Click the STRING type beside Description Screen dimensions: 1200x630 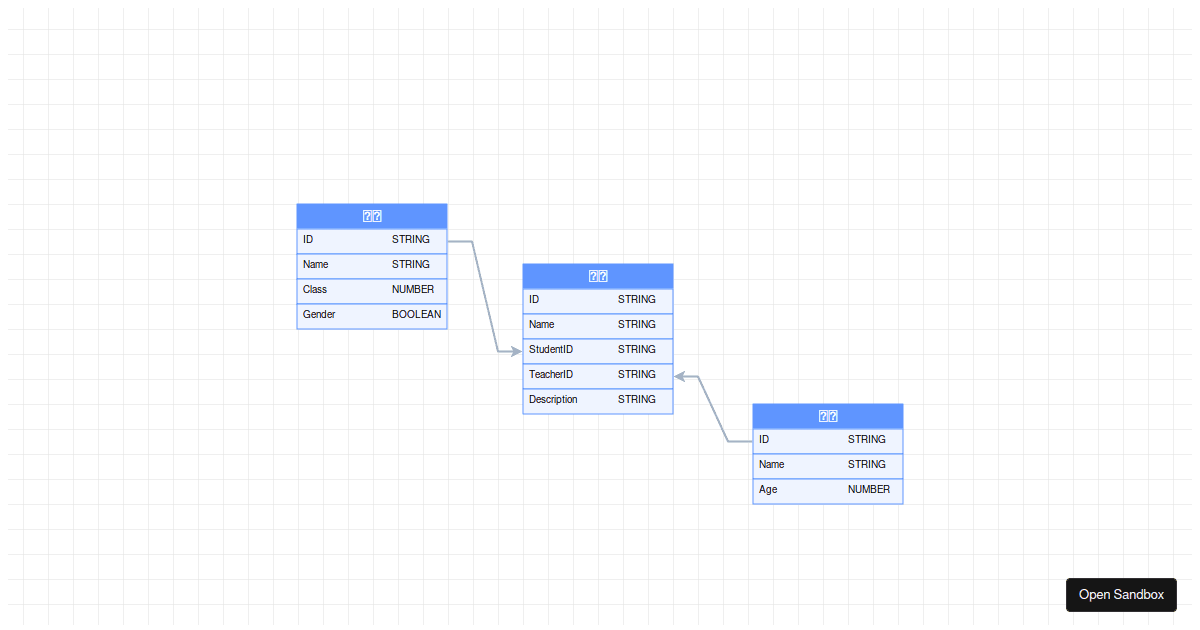(x=637, y=400)
